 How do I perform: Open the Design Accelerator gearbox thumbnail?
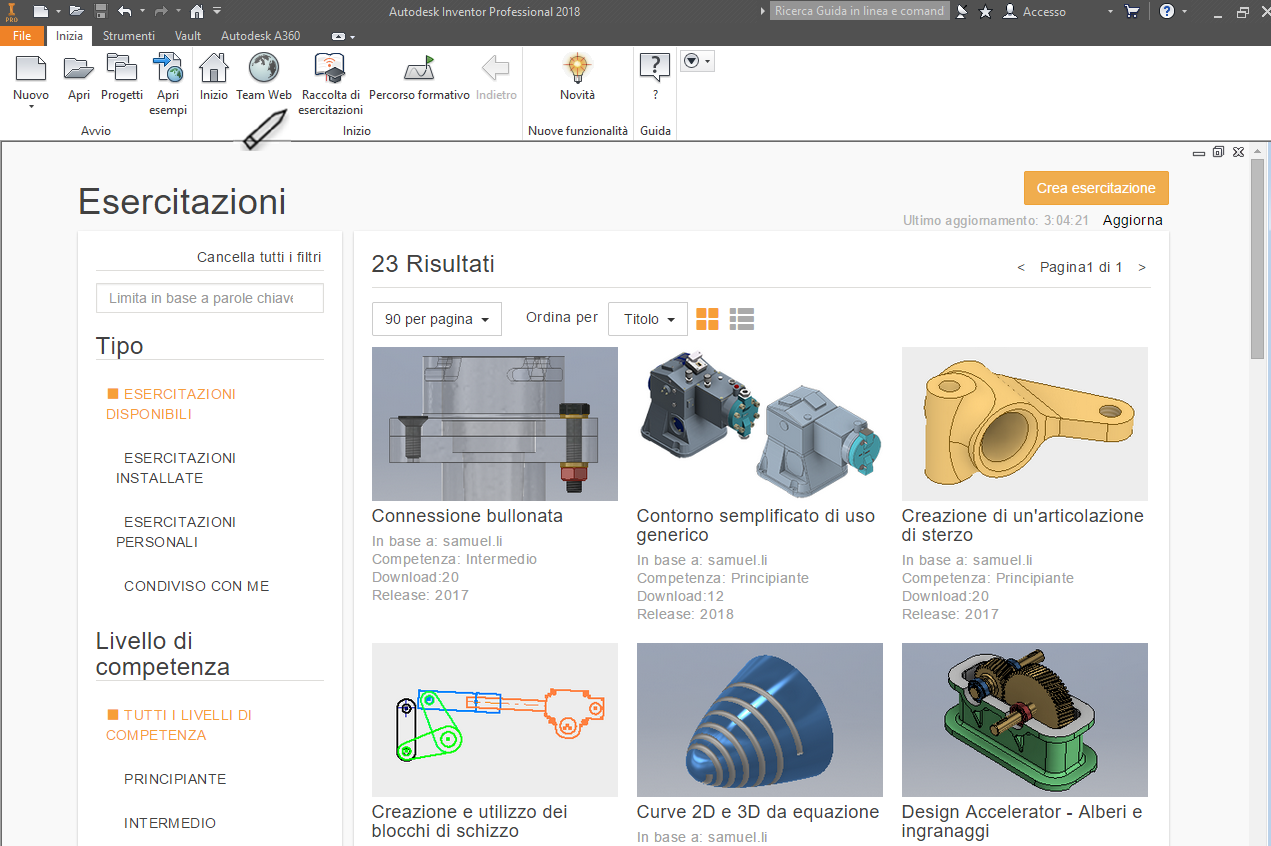(x=1025, y=720)
